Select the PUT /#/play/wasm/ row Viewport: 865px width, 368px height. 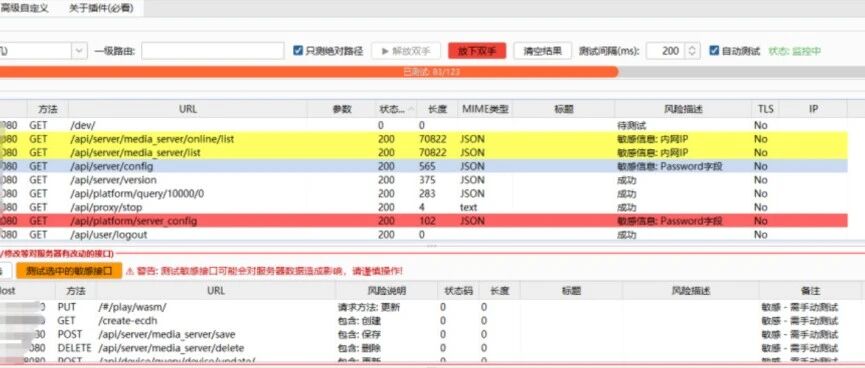[432, 307]
